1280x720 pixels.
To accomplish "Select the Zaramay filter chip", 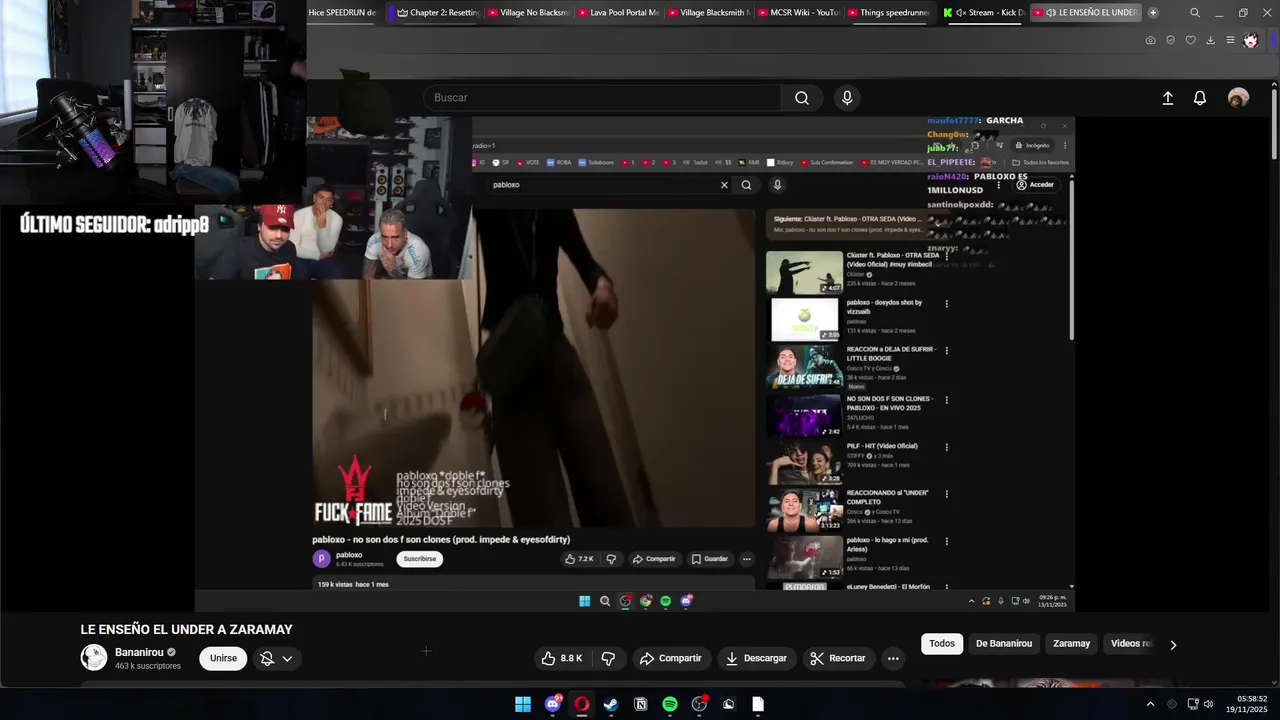I will coord(1071,644).
